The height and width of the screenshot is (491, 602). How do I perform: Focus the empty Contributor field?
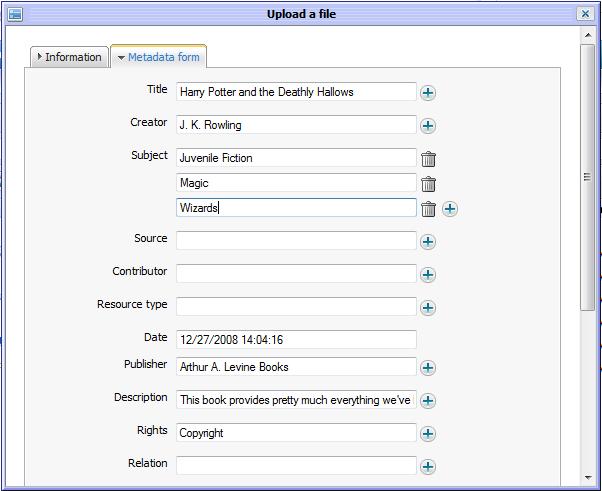coord(296,274)
